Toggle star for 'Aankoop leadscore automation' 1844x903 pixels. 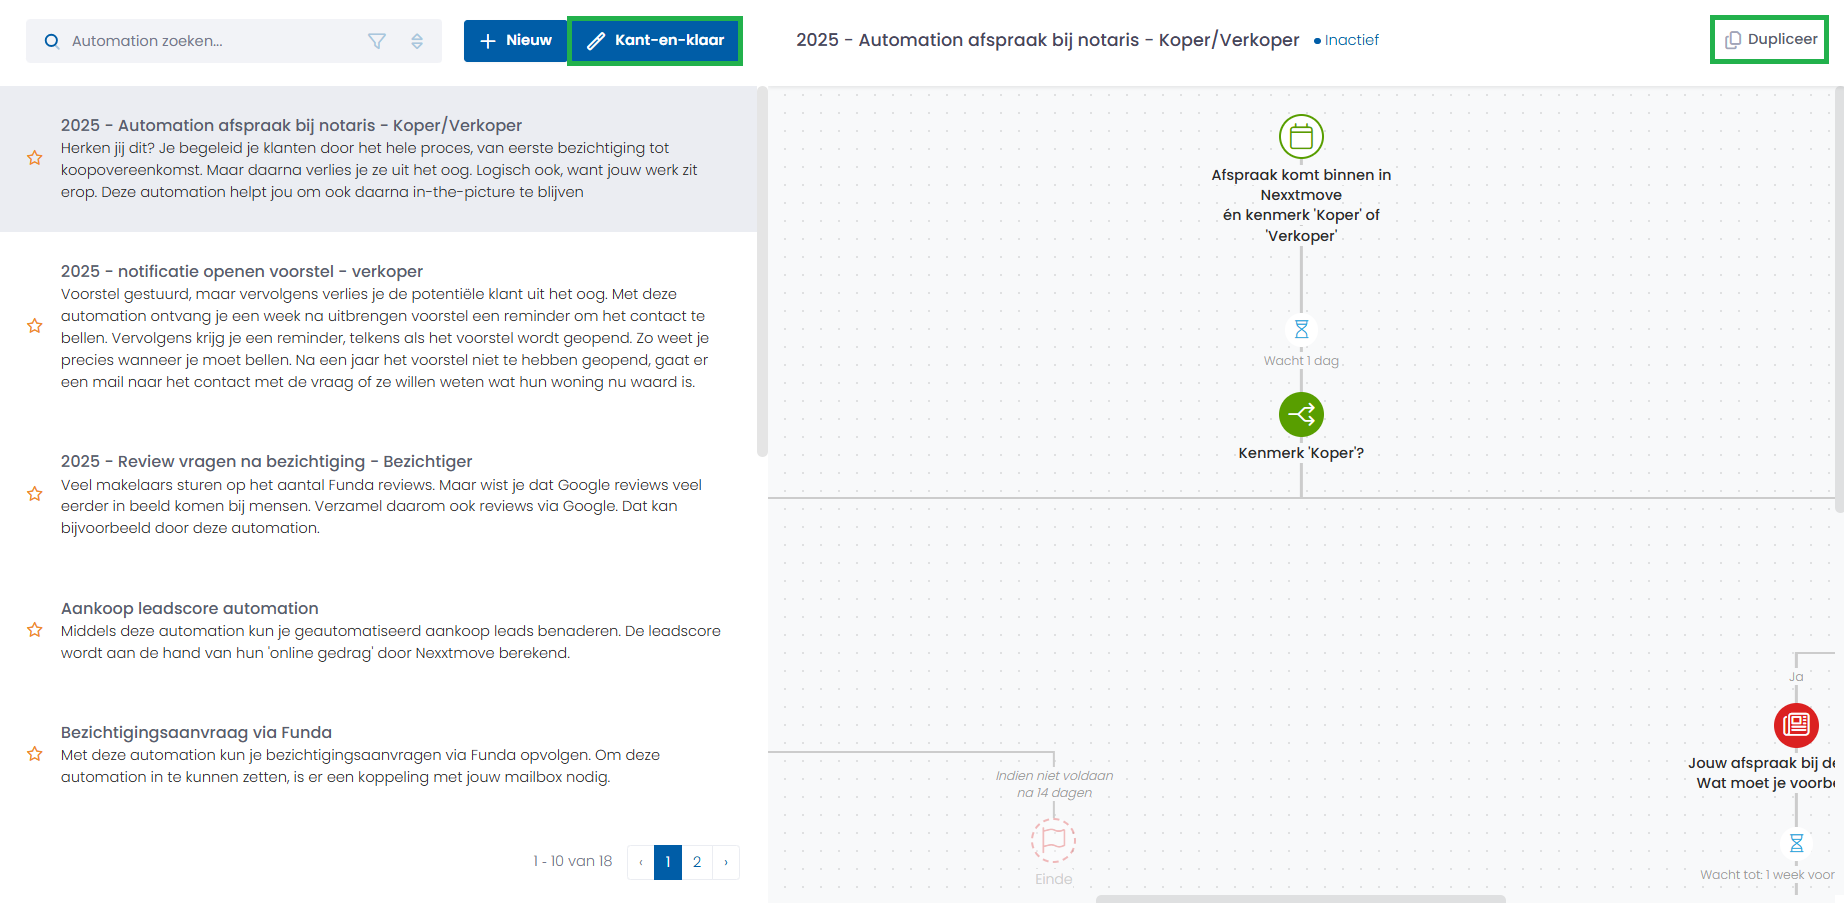(x=35, y=630)
